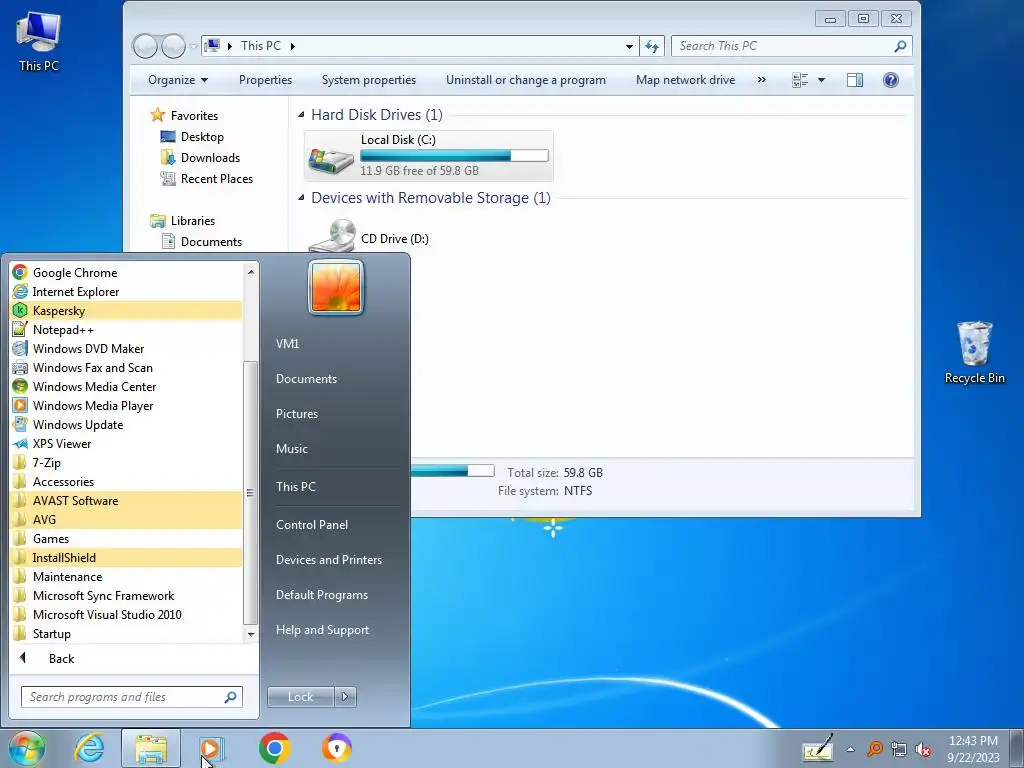
Task: Click the Explorer help icon
Action: 891,80
